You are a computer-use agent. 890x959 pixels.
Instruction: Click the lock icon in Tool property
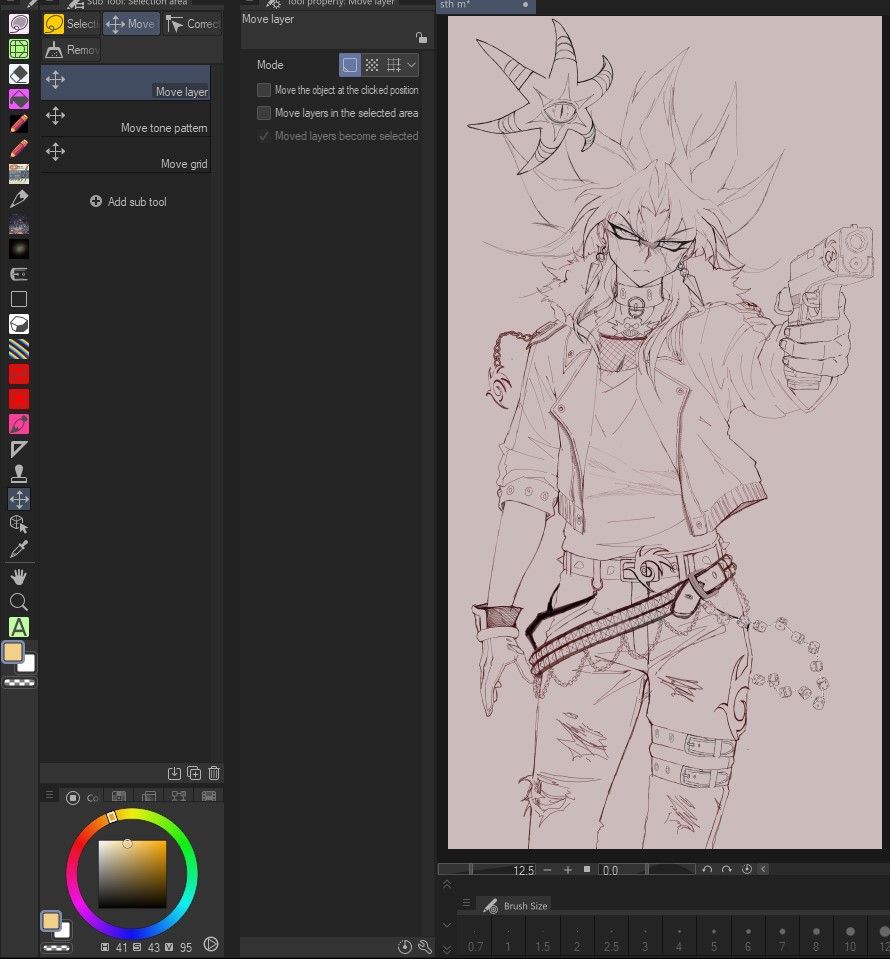click(421, 38)
